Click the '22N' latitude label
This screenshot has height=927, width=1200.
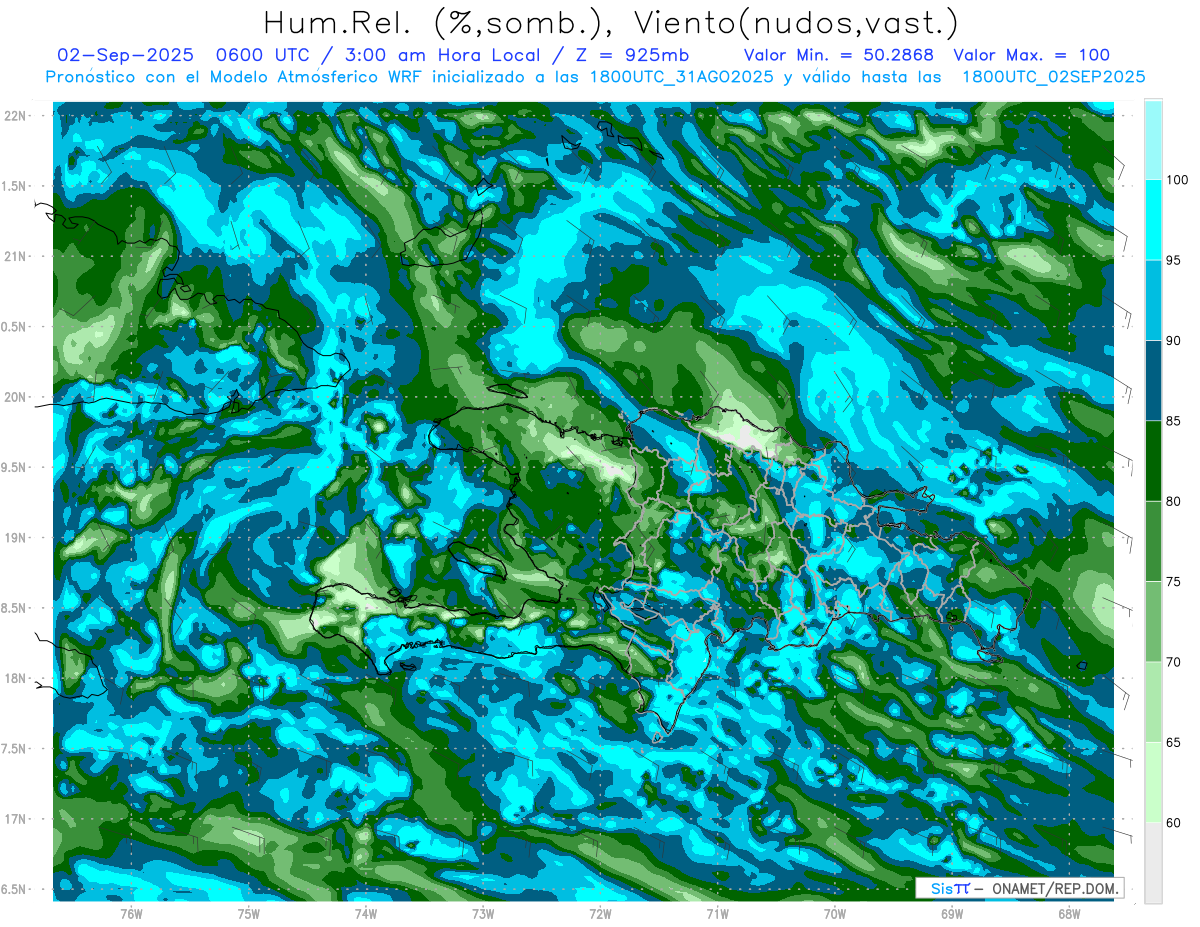tap(17, 116)
